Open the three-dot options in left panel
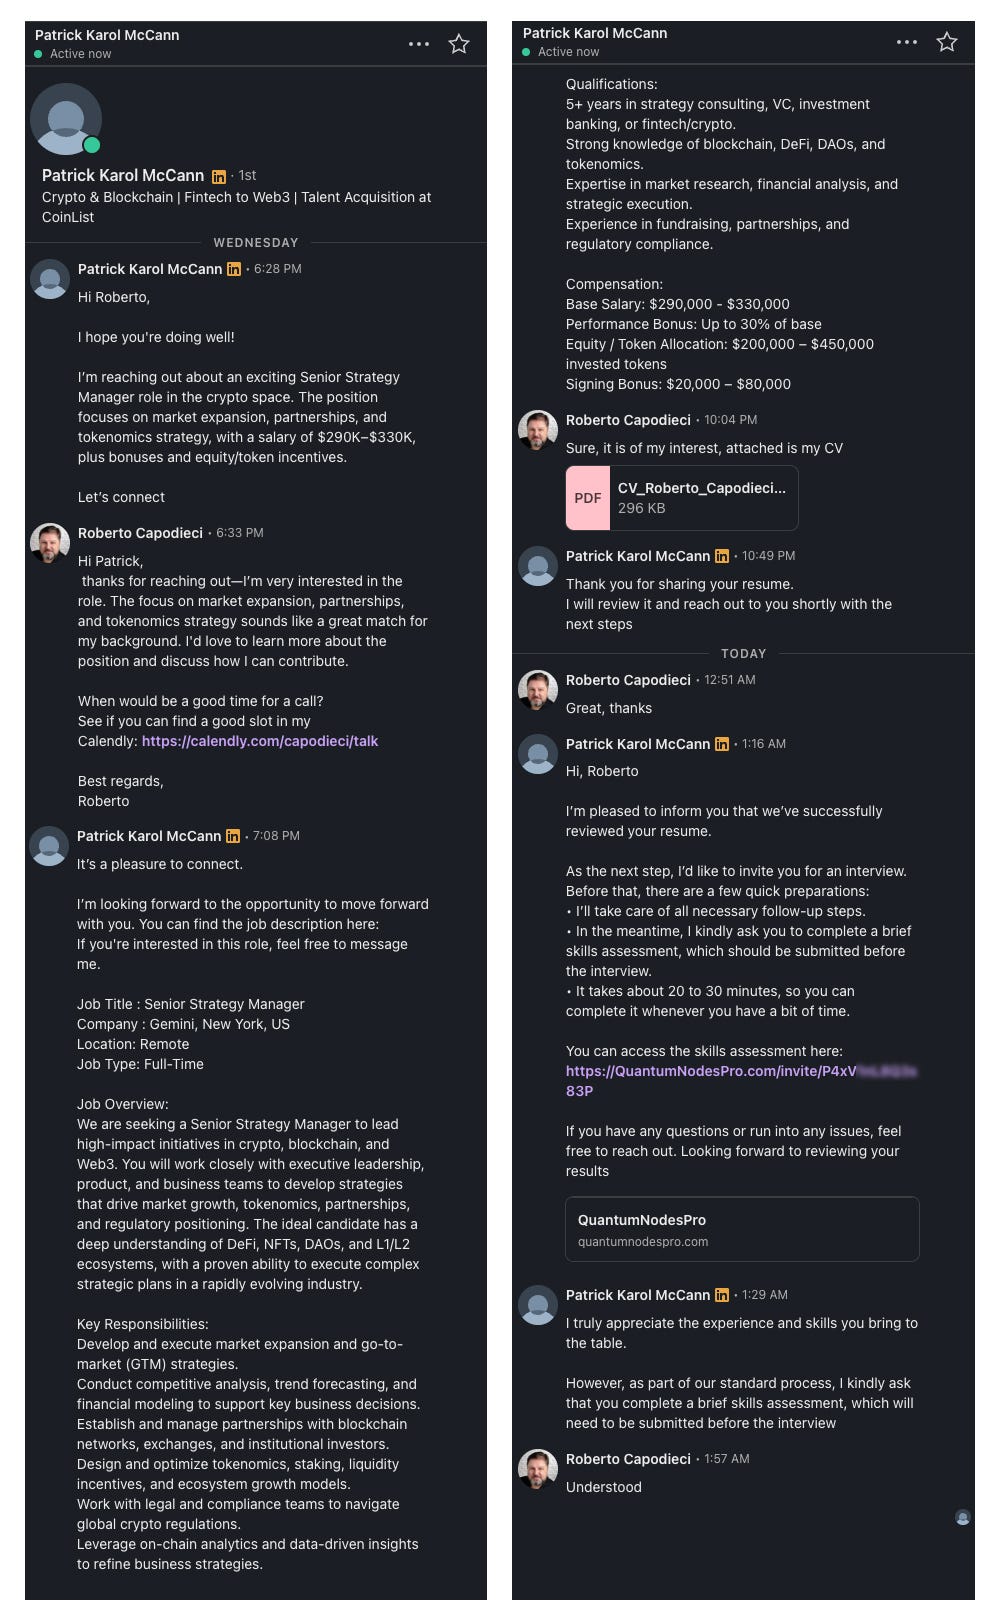The image size is (1000, 1621). click(x=419, y=44)
